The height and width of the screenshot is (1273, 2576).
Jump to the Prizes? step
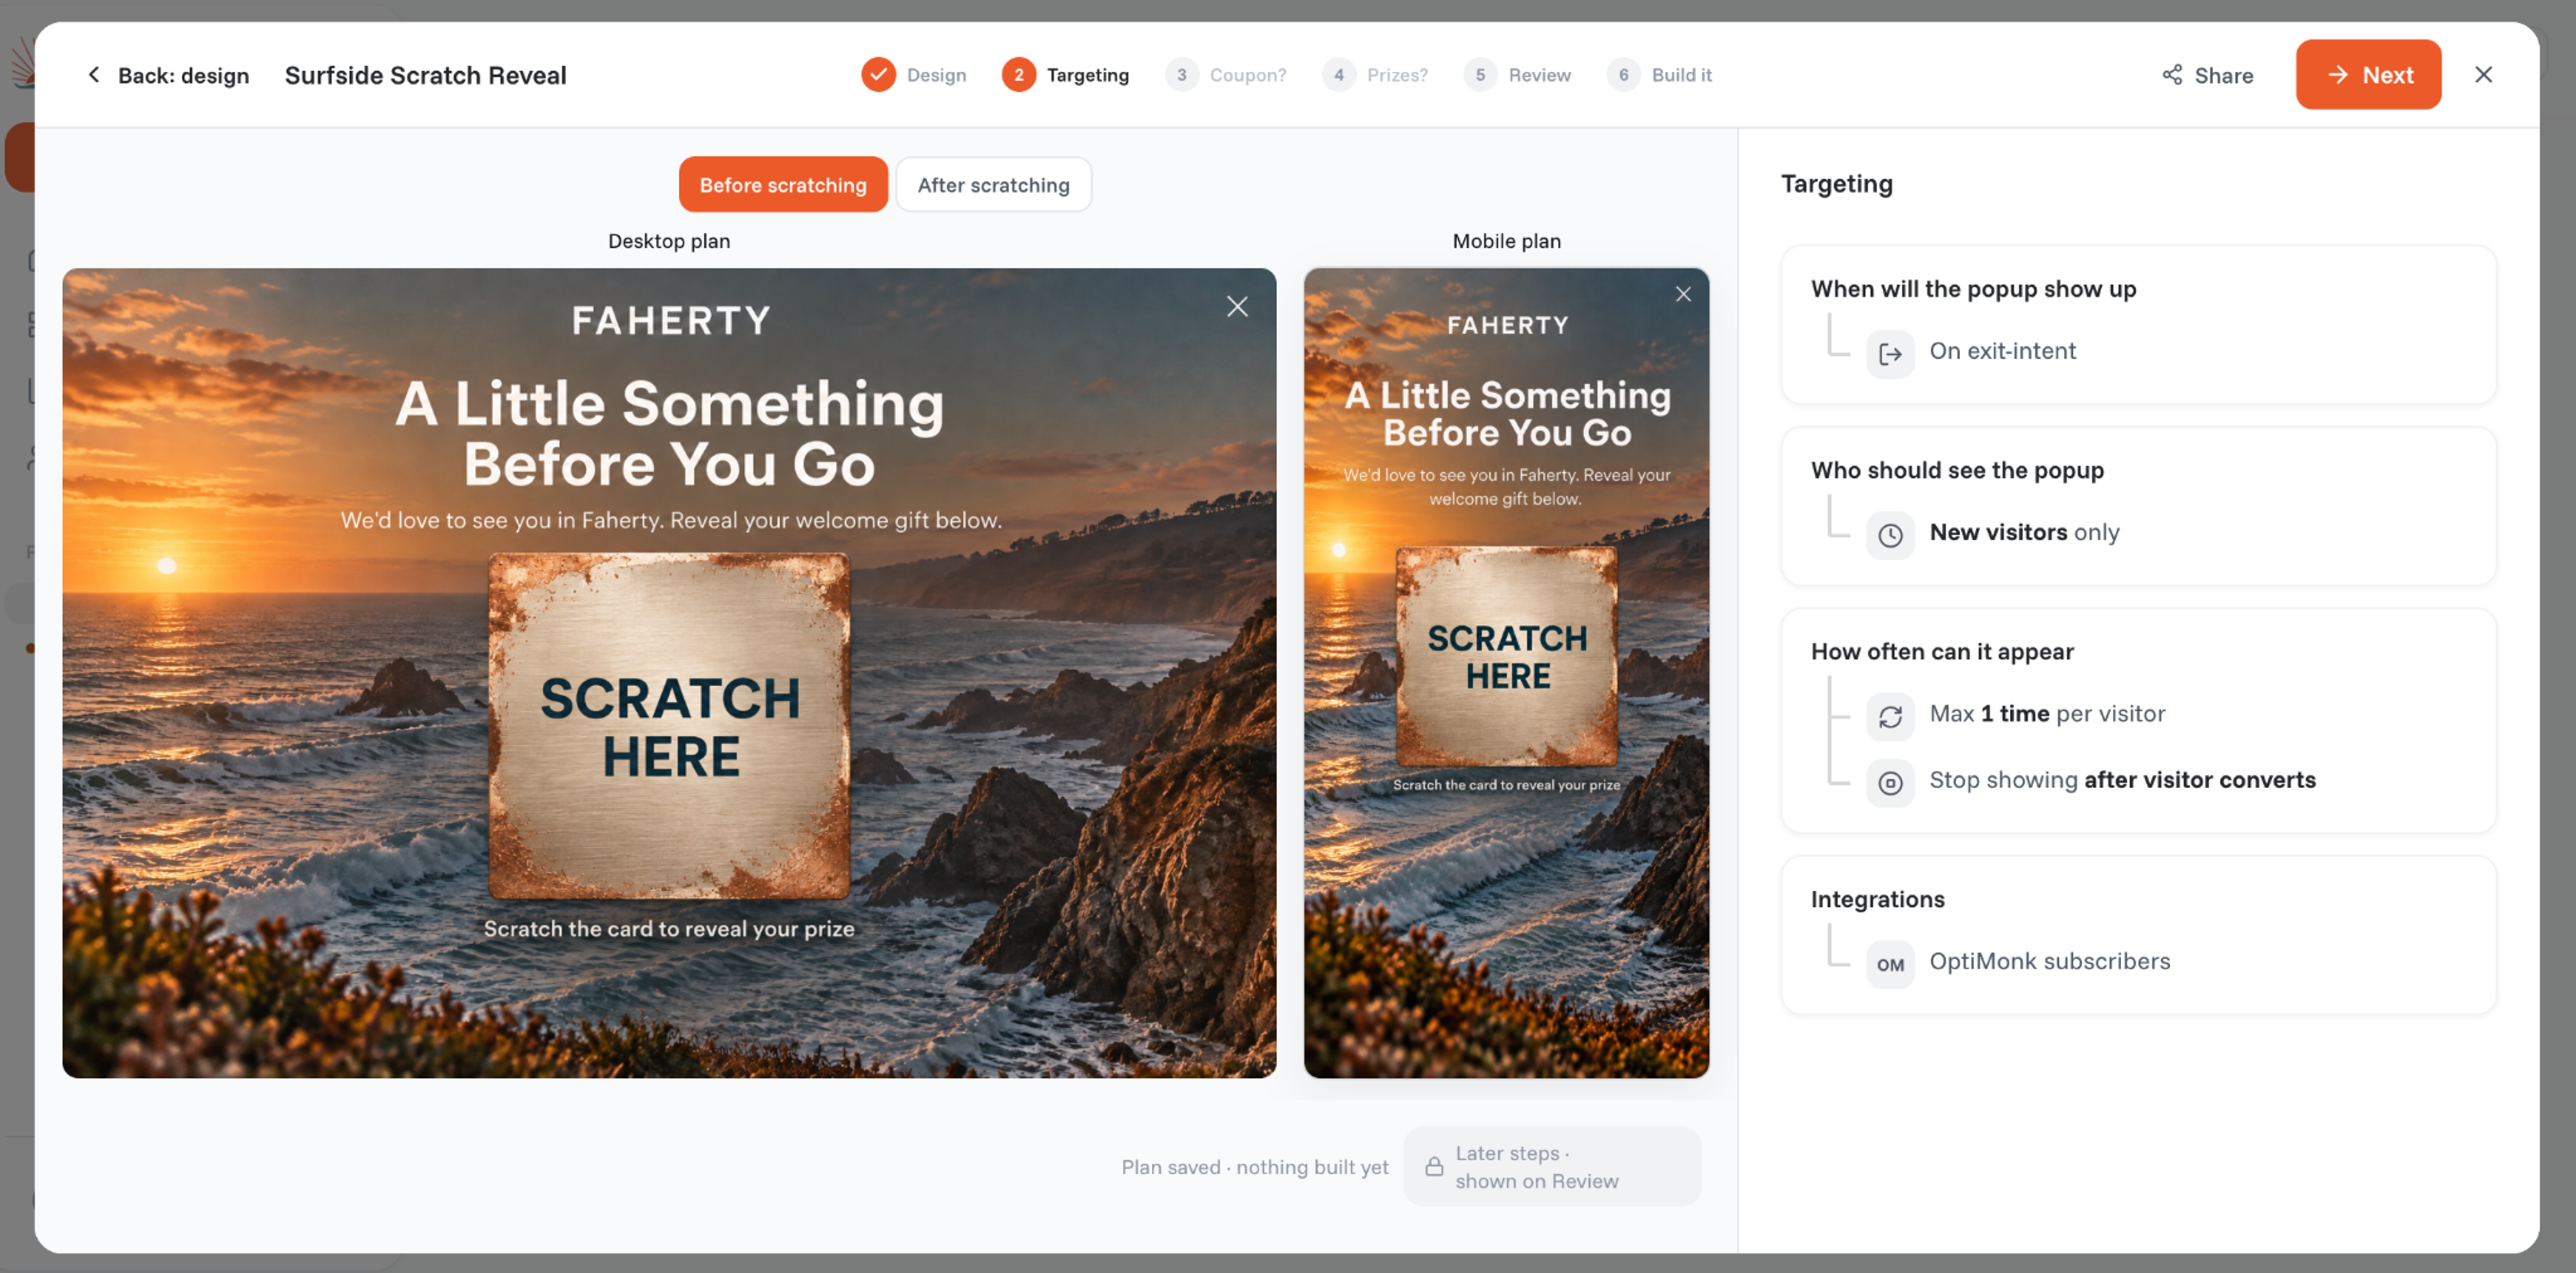tap(1374, 75)
